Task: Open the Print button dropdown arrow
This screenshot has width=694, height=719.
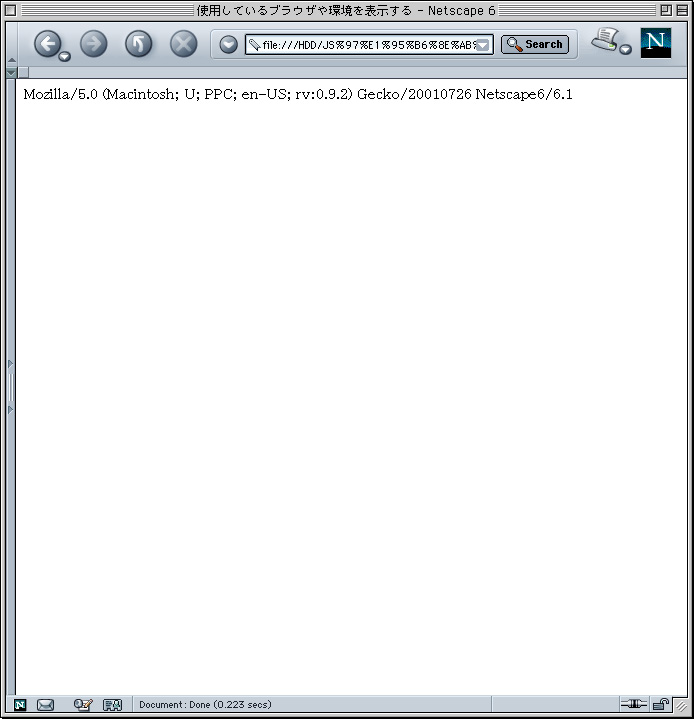Action: pos(625,49)
